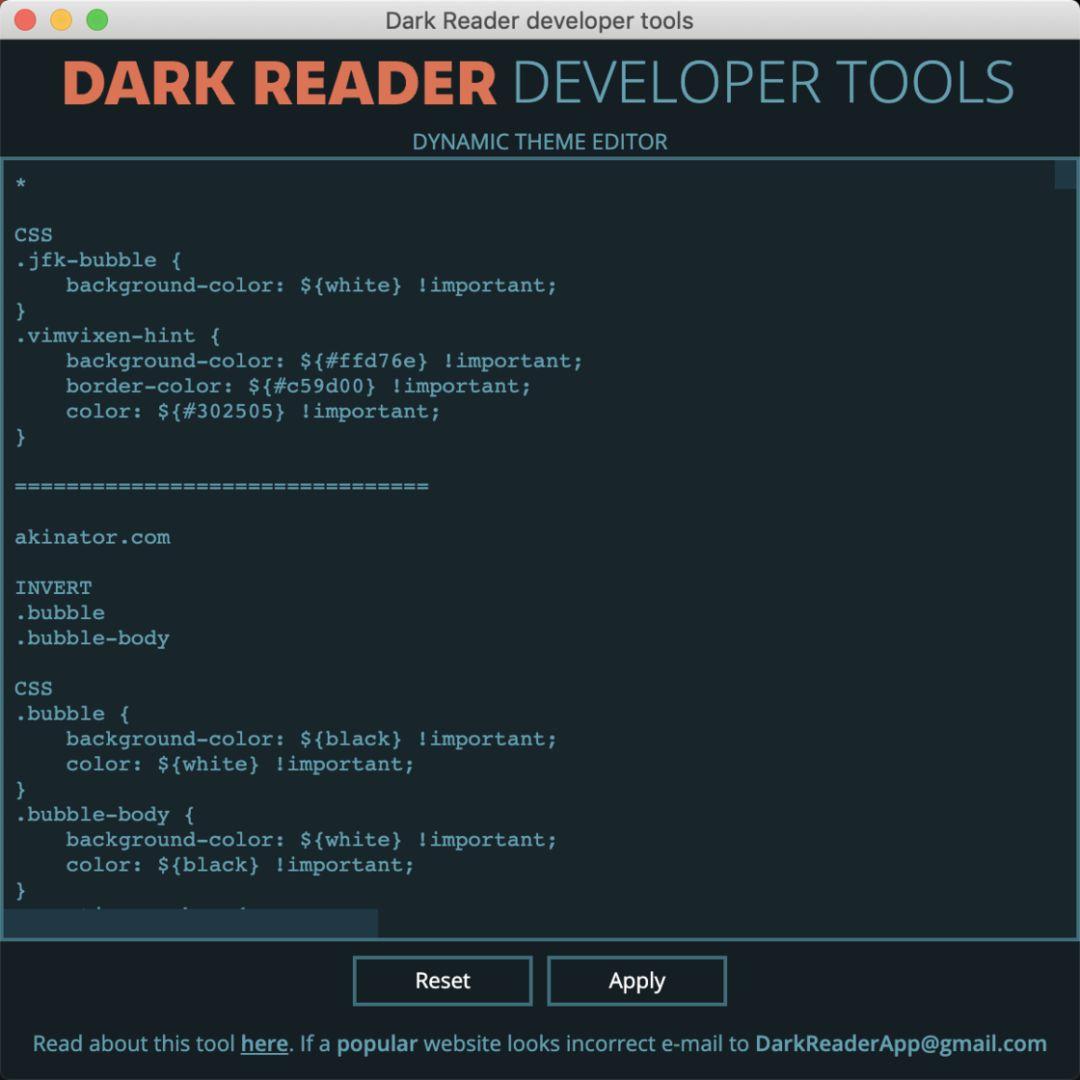Click the 'background-color: ${#ffd76e} !important;' line
This screenshot has height=1080, width=1080.
click(x=324, y=361)
